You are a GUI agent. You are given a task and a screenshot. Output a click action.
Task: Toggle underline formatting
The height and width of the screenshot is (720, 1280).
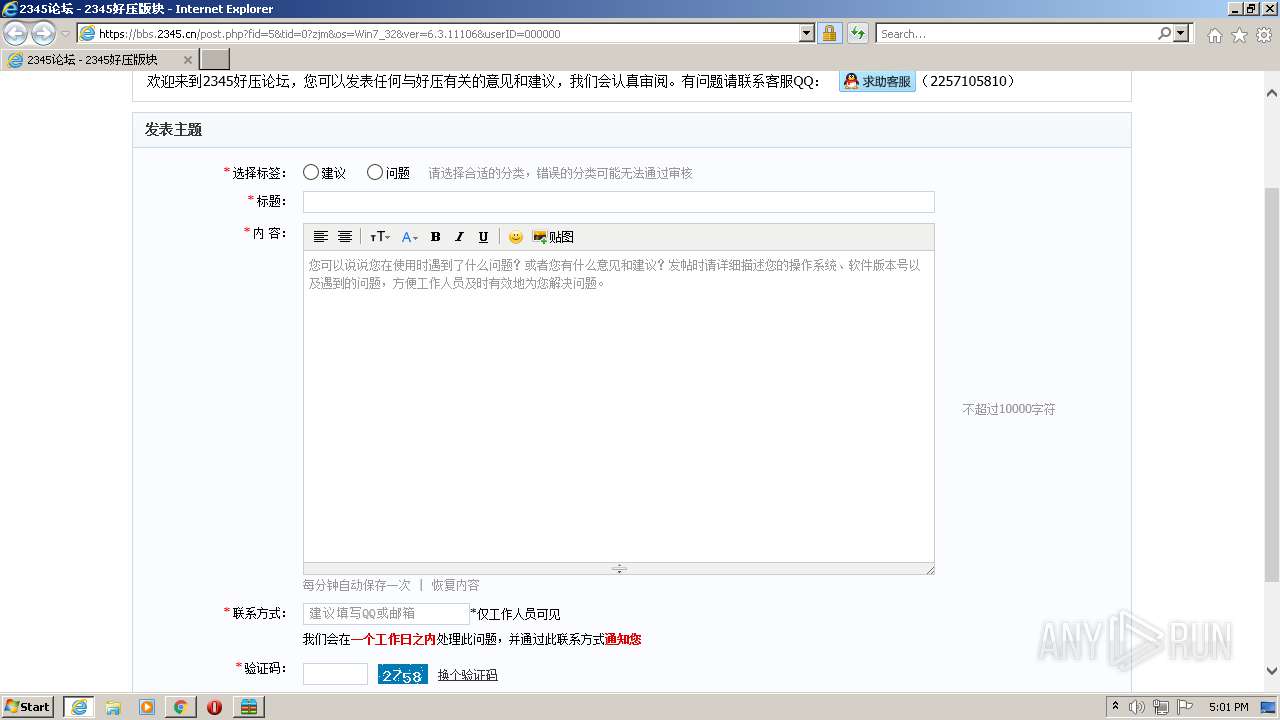[x=483, y=237]
